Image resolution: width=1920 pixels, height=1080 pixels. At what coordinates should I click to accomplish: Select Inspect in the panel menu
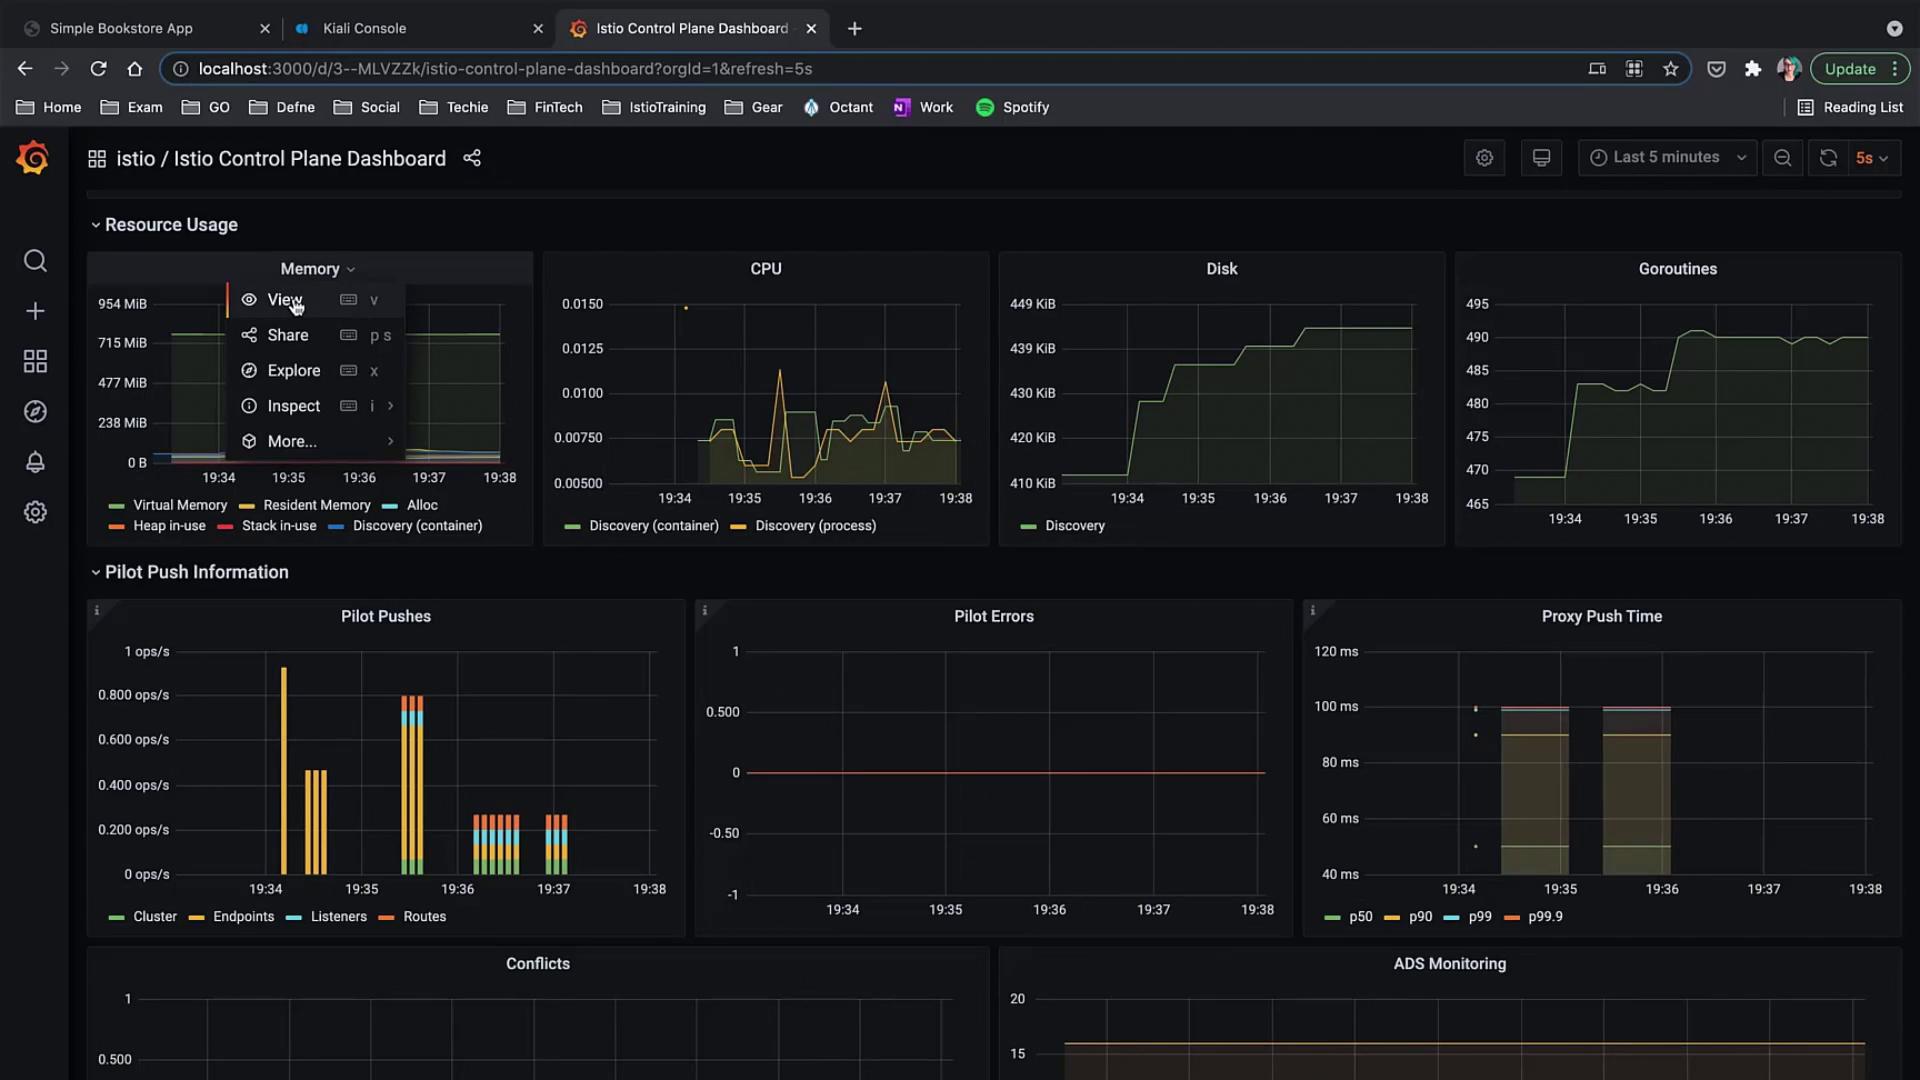point(293,406)
